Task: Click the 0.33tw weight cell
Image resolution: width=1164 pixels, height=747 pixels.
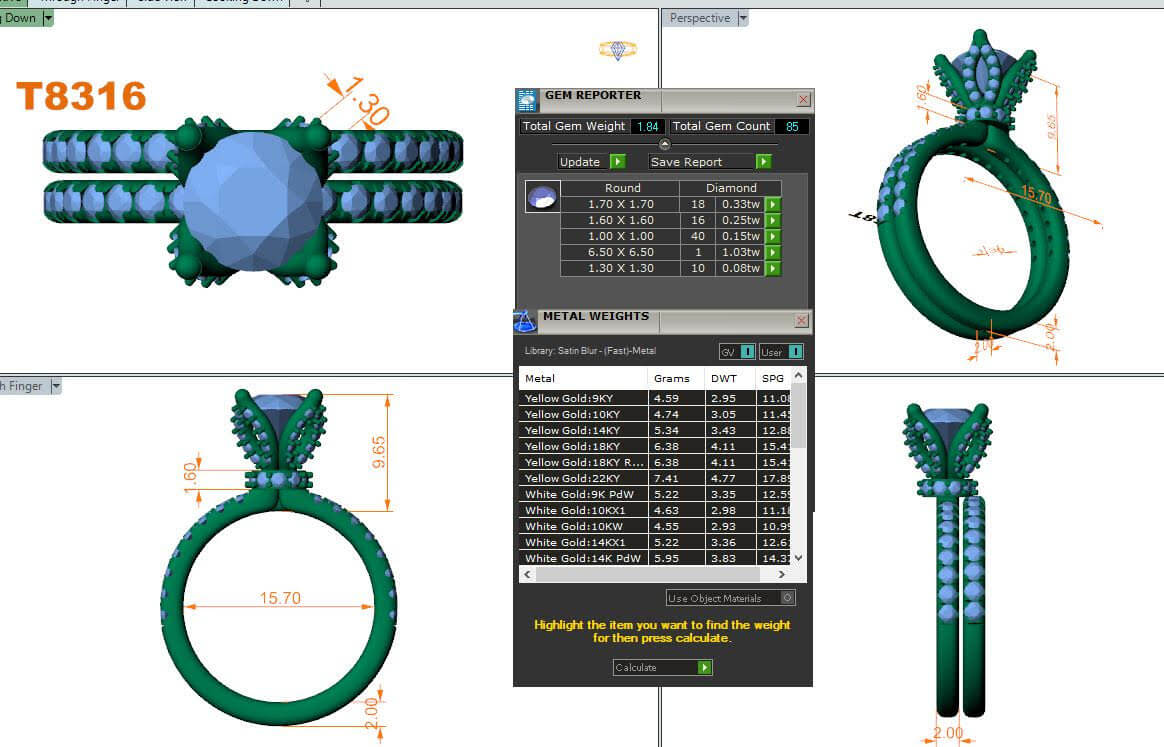Action: [741, 204]
